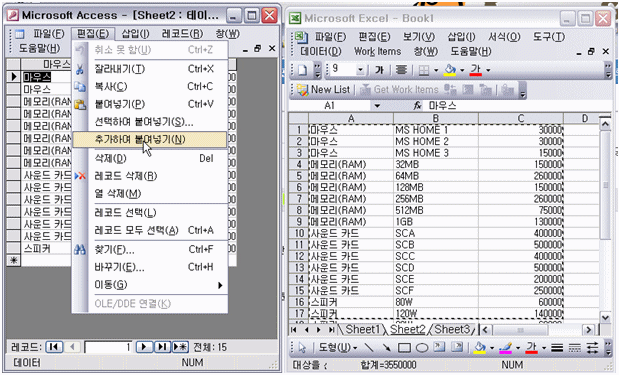Create a new workbook in Excel toolbar
The width and height of the screenshot is (619, 375).
click(x=303, y=70)
